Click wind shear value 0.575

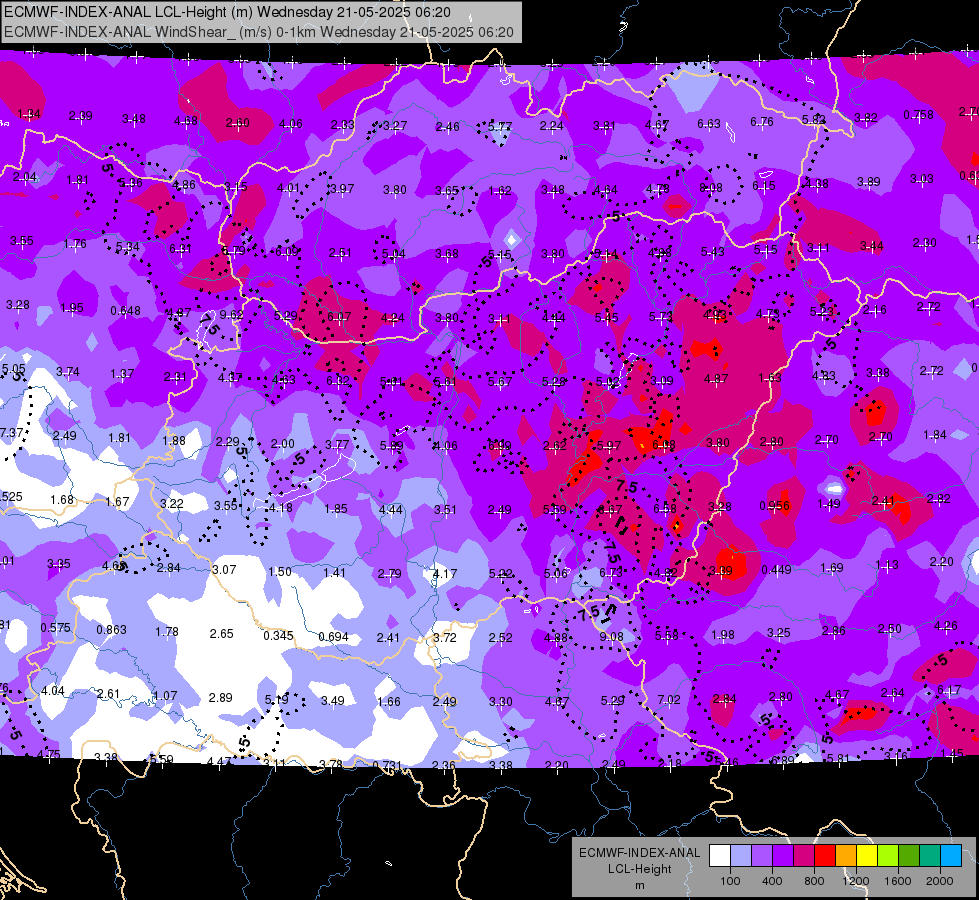click(x=56, y=628)
